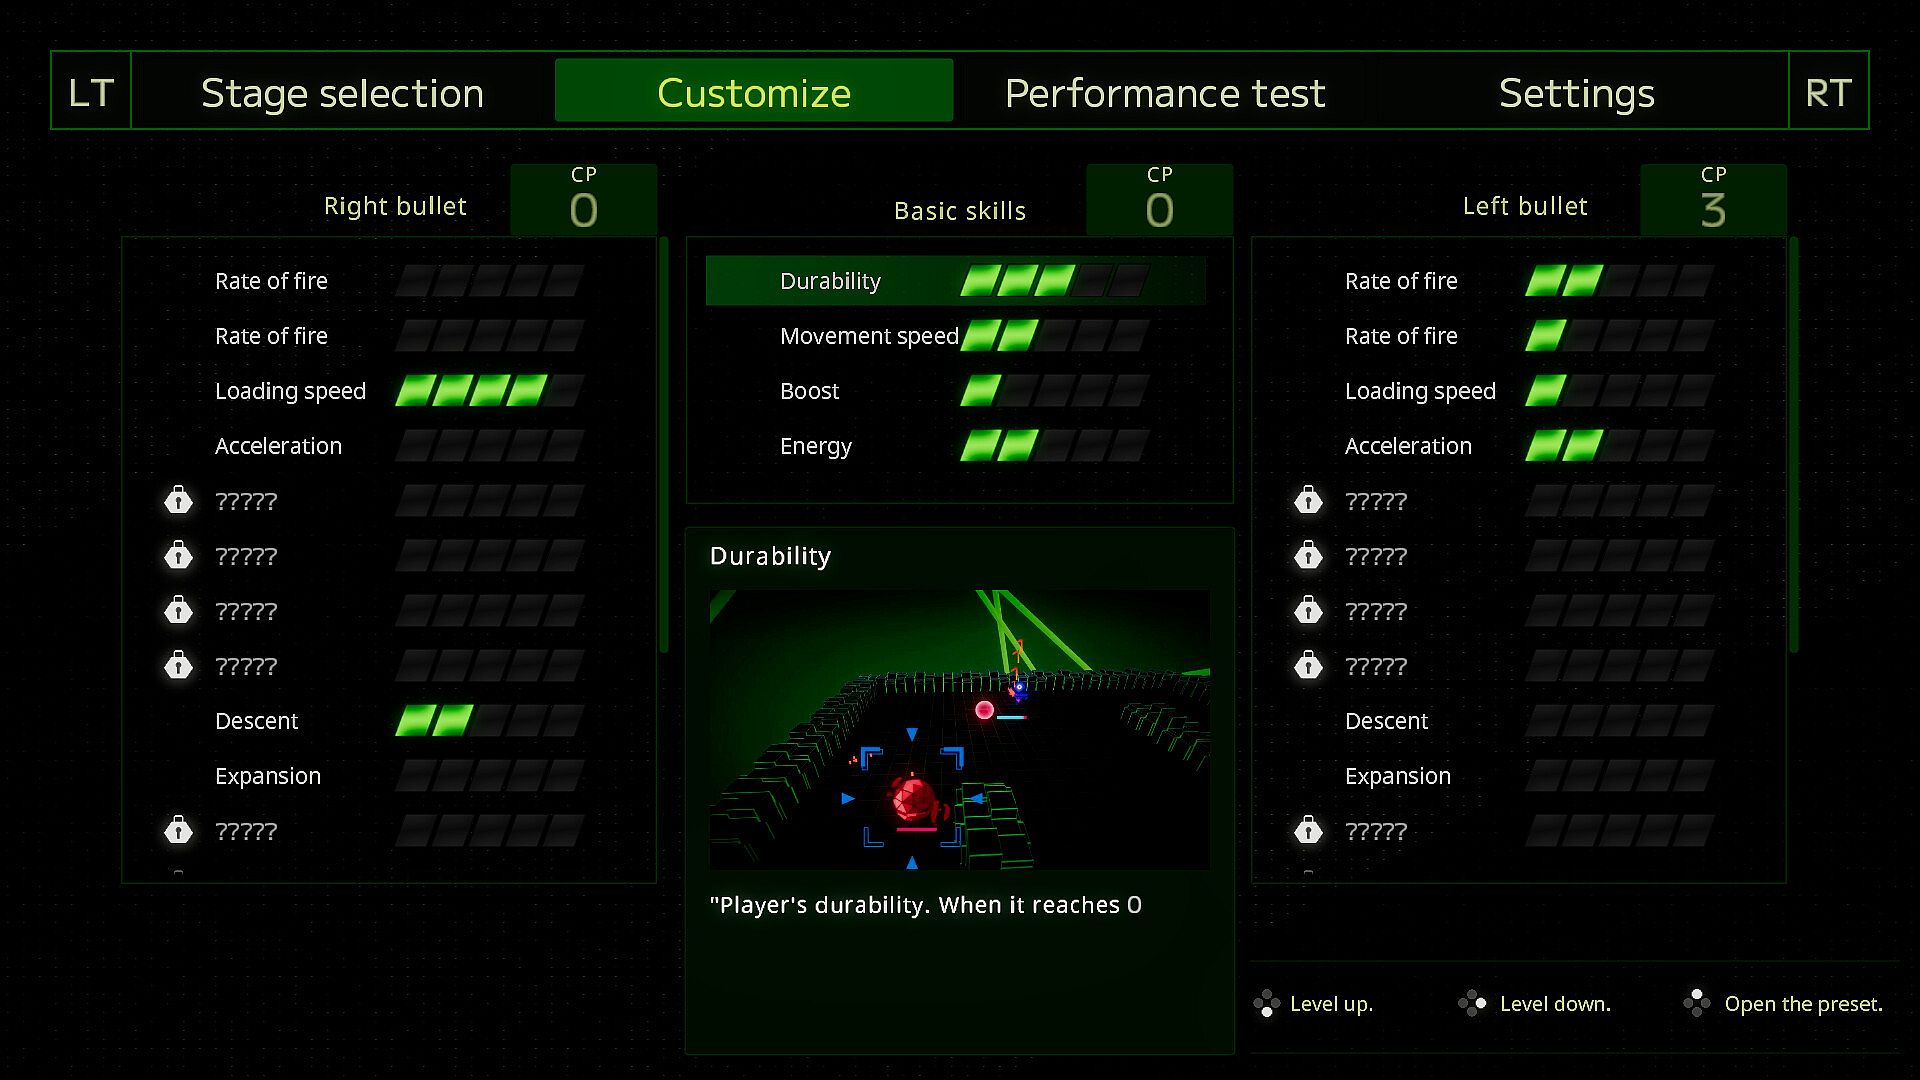Select the Boost skill entry
The image size is (1920, 1080).
click(x=810, y=391)
